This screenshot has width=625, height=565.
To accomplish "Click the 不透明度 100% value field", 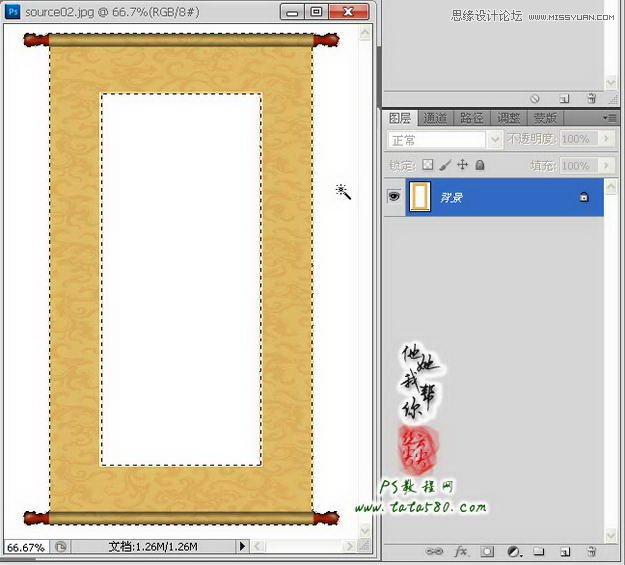I will [x=580, y=139].
